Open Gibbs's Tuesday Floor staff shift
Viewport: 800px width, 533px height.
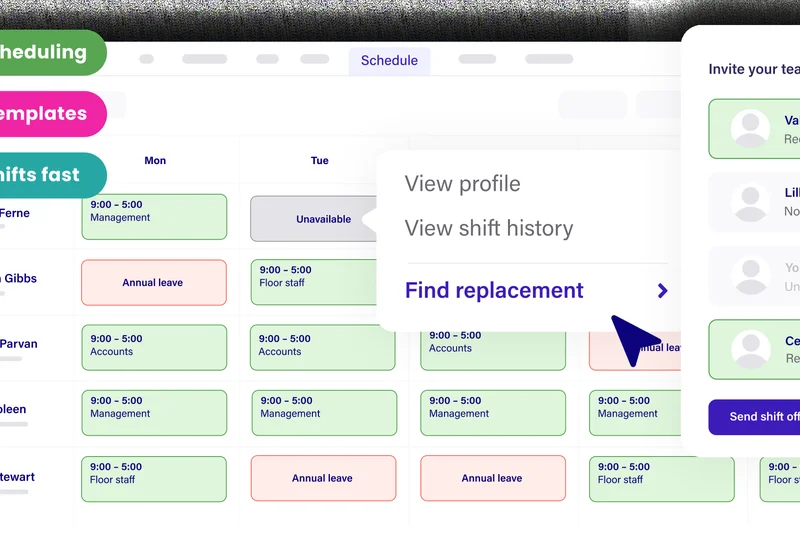[322, 283]
